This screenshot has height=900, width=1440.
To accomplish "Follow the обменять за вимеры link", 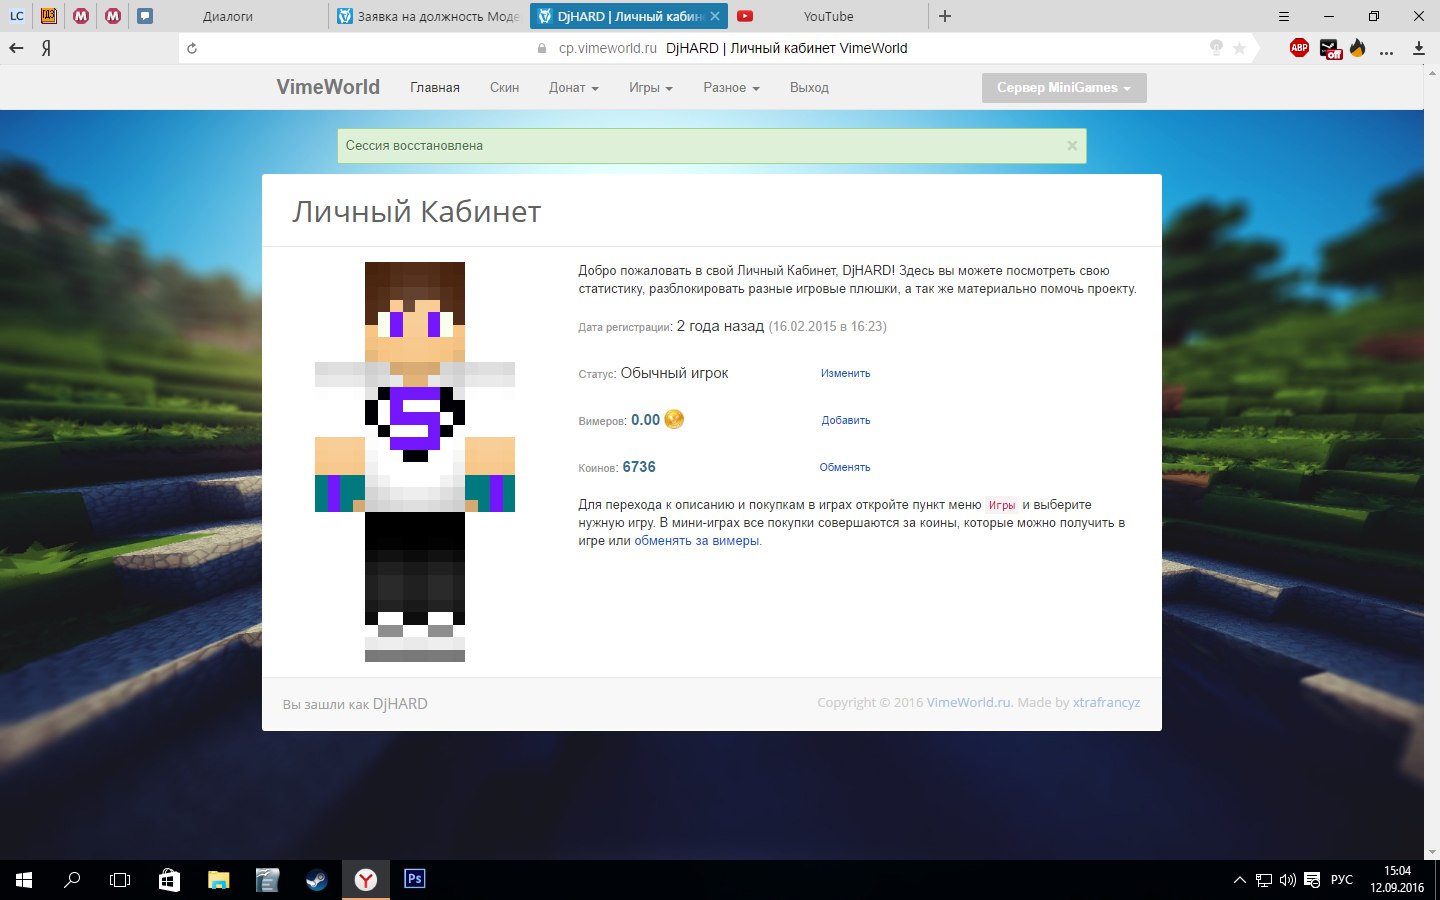I will coord(697,541).
